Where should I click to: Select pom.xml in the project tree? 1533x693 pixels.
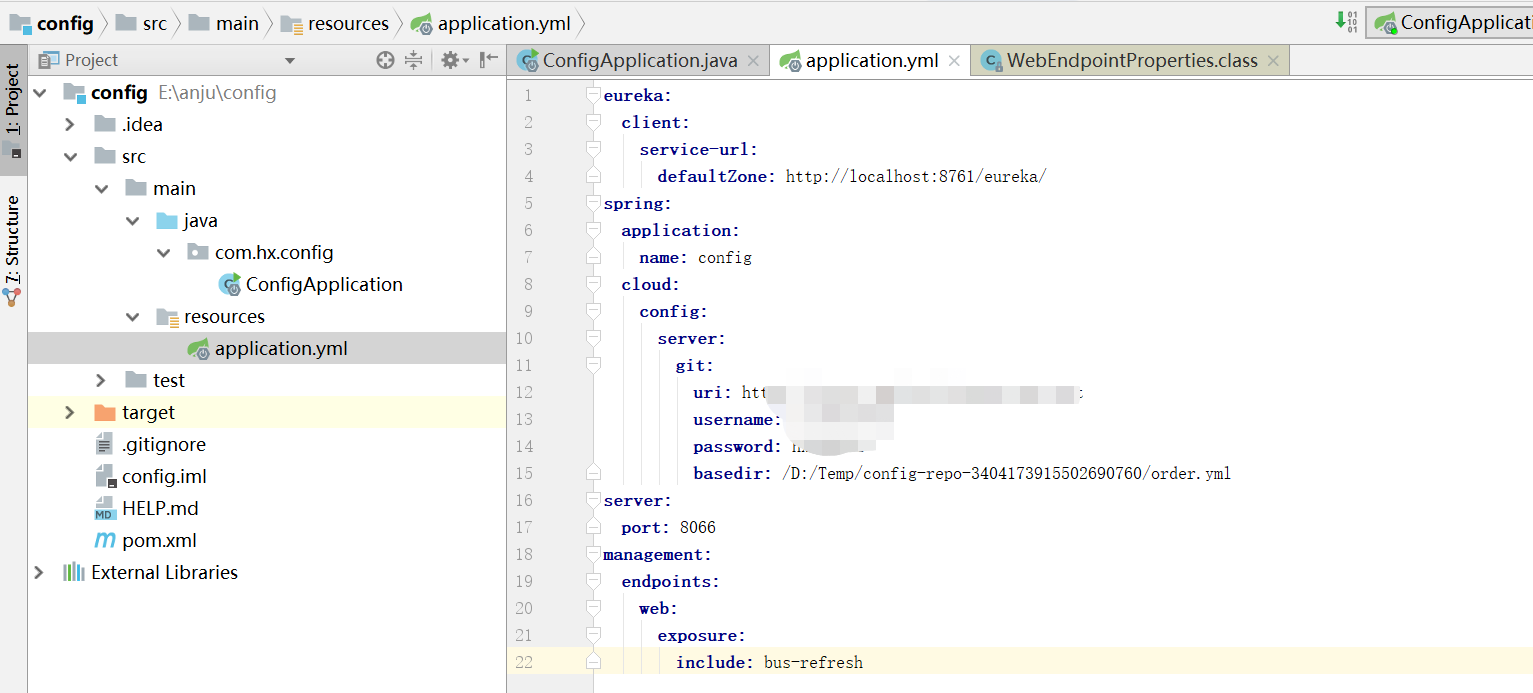(x=159, y=541)
